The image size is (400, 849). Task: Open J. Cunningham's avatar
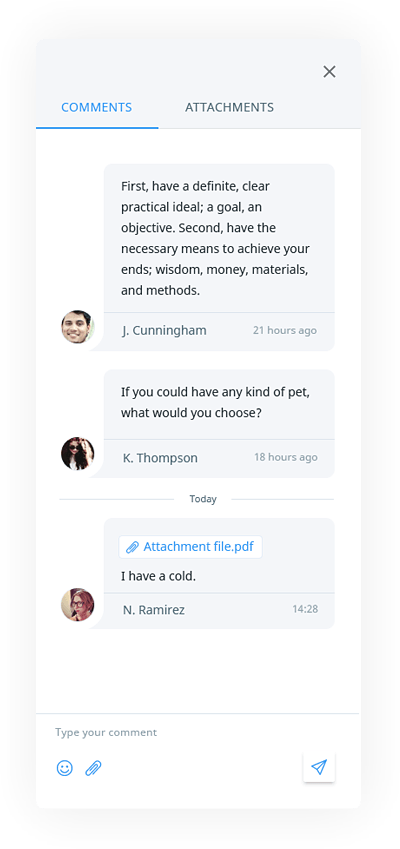[78, 327]
